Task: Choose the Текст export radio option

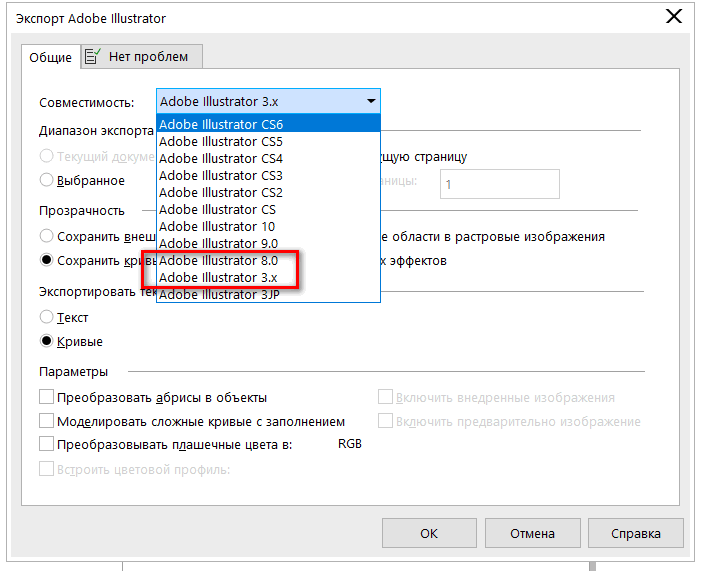Action: pos(47,317)
